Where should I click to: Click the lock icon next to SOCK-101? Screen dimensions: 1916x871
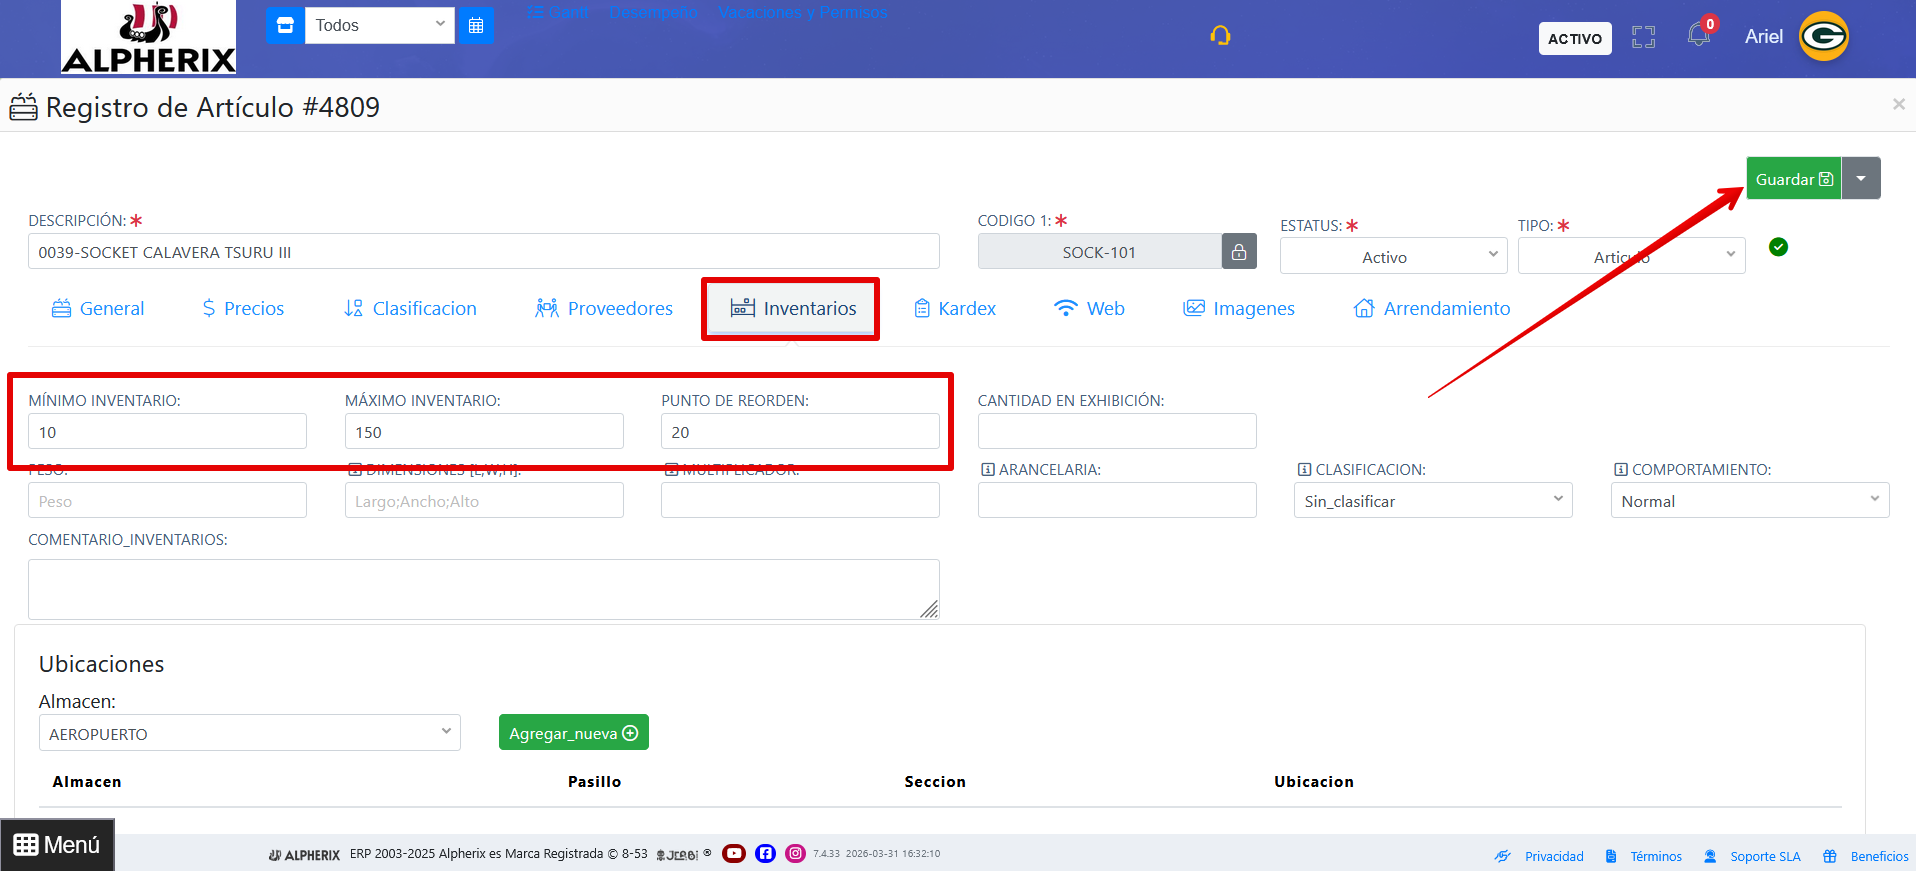(x=1239, y=252)
